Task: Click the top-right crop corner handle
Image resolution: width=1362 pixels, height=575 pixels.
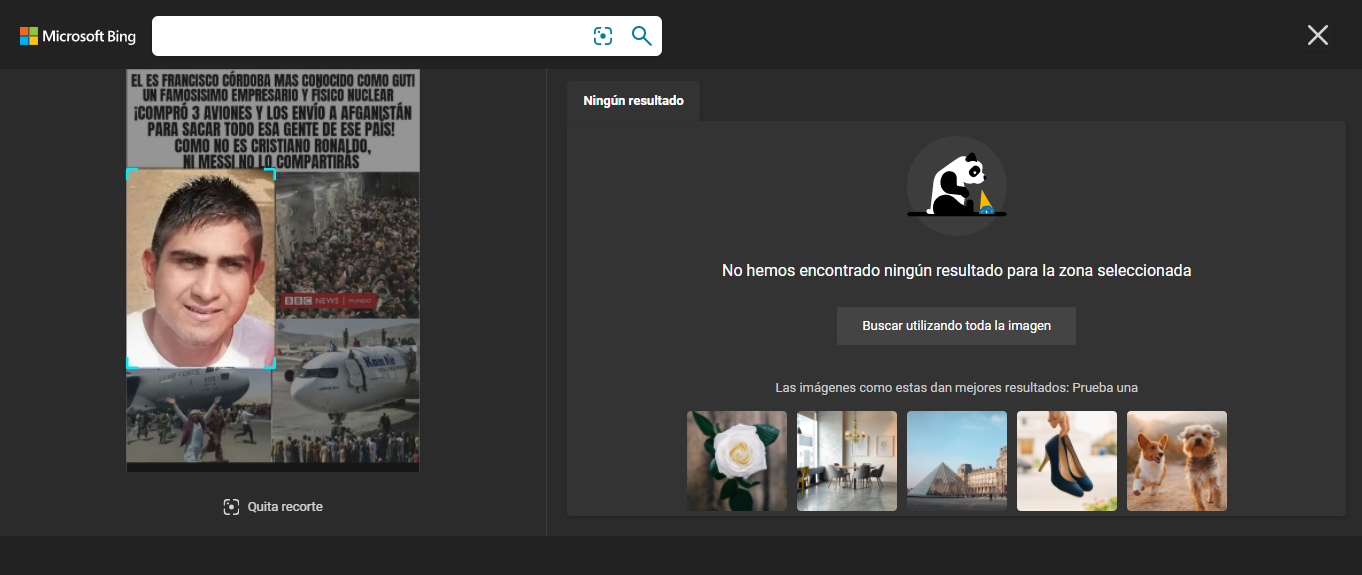Action: tap(272, 172)
